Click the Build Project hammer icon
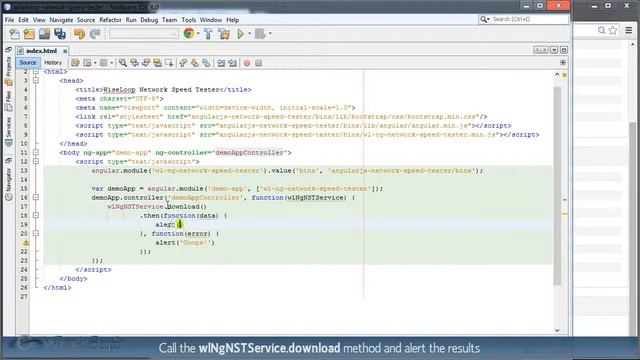Image resolution: width=640 pixels, height=360 pixels. tap(208, 34)
